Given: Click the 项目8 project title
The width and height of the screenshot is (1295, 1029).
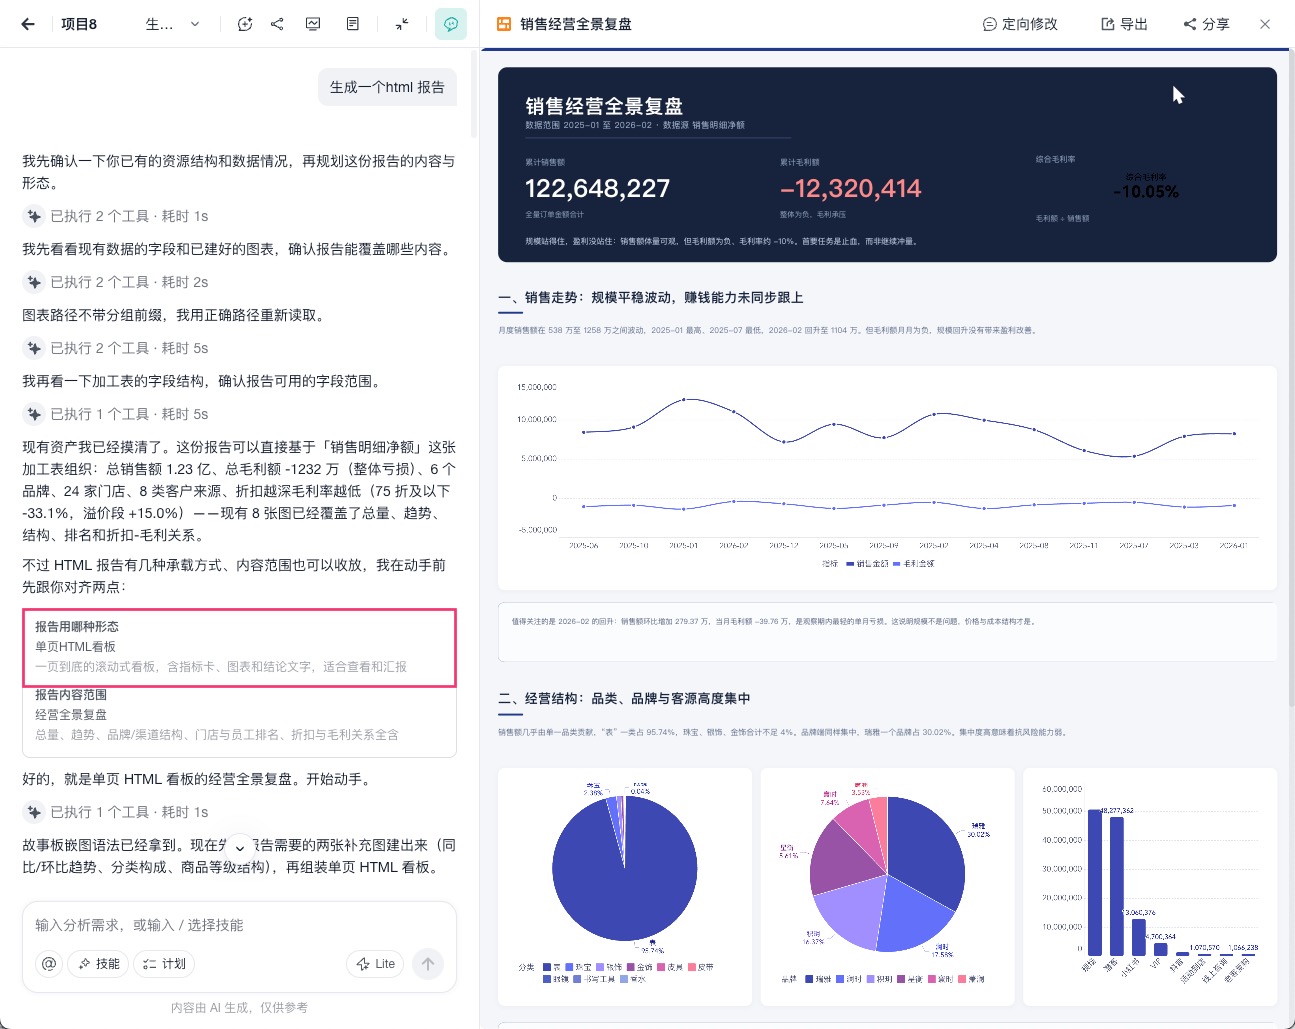Looking at the screenshot, I should (x=79, y=24).
